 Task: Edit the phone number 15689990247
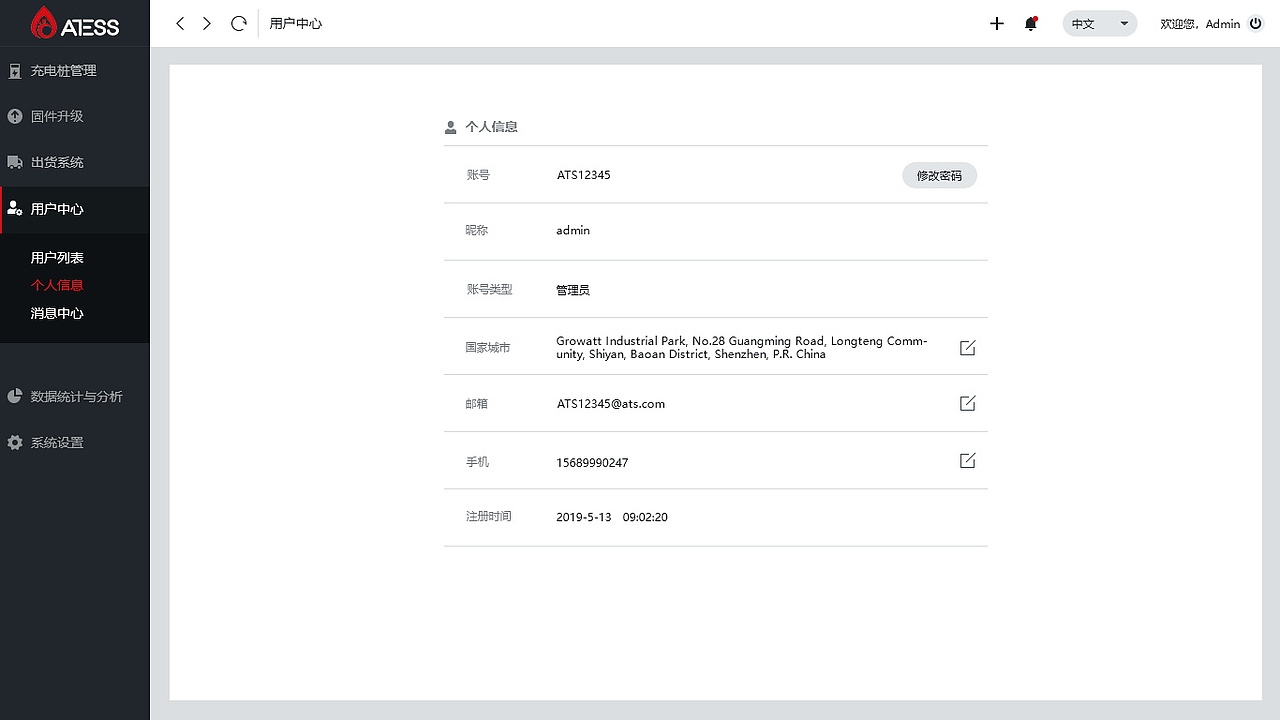967,461
